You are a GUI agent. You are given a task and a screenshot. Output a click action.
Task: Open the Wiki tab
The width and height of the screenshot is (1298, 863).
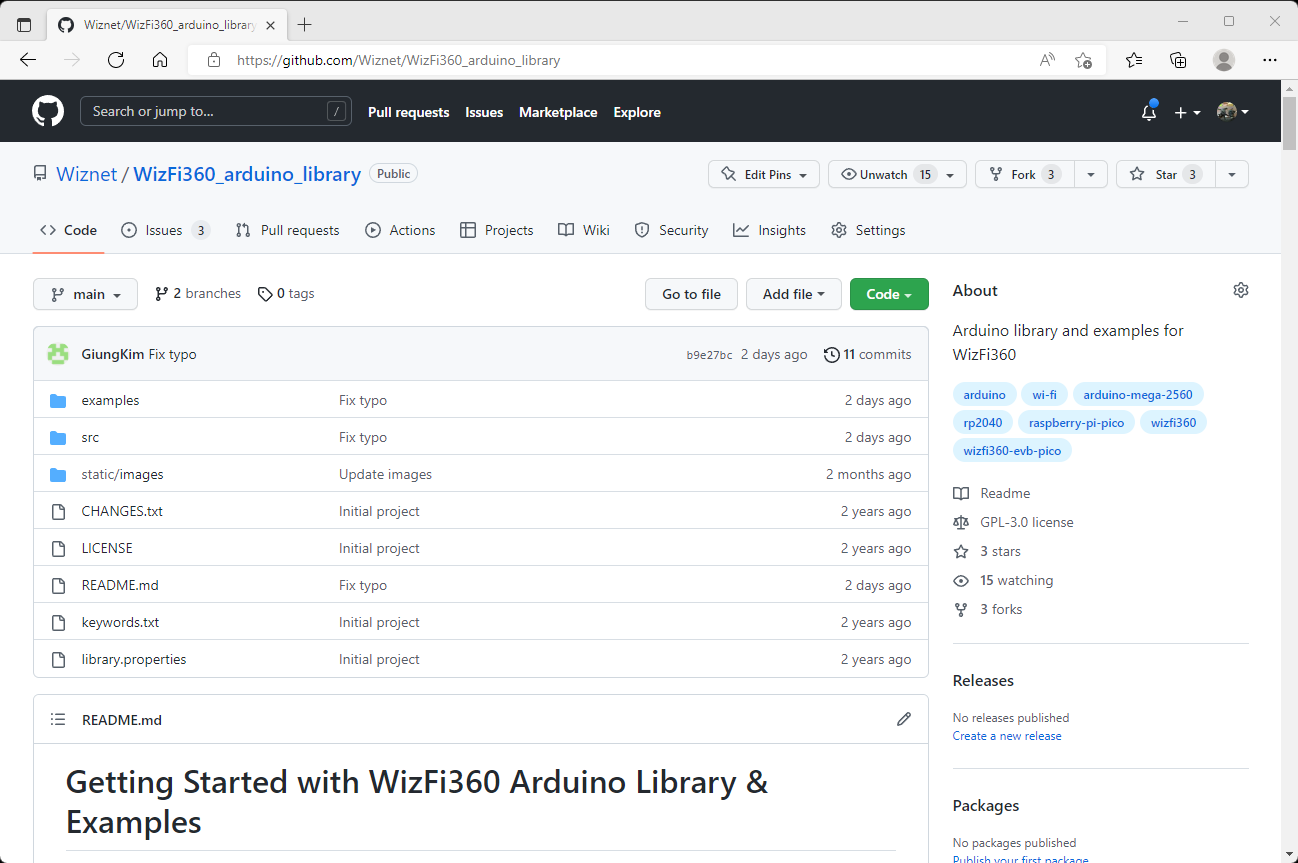point(584,230)
